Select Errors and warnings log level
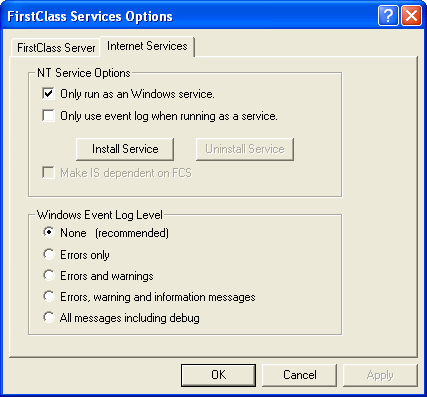Viewport: 427px width, 397px height. (49, 275)
